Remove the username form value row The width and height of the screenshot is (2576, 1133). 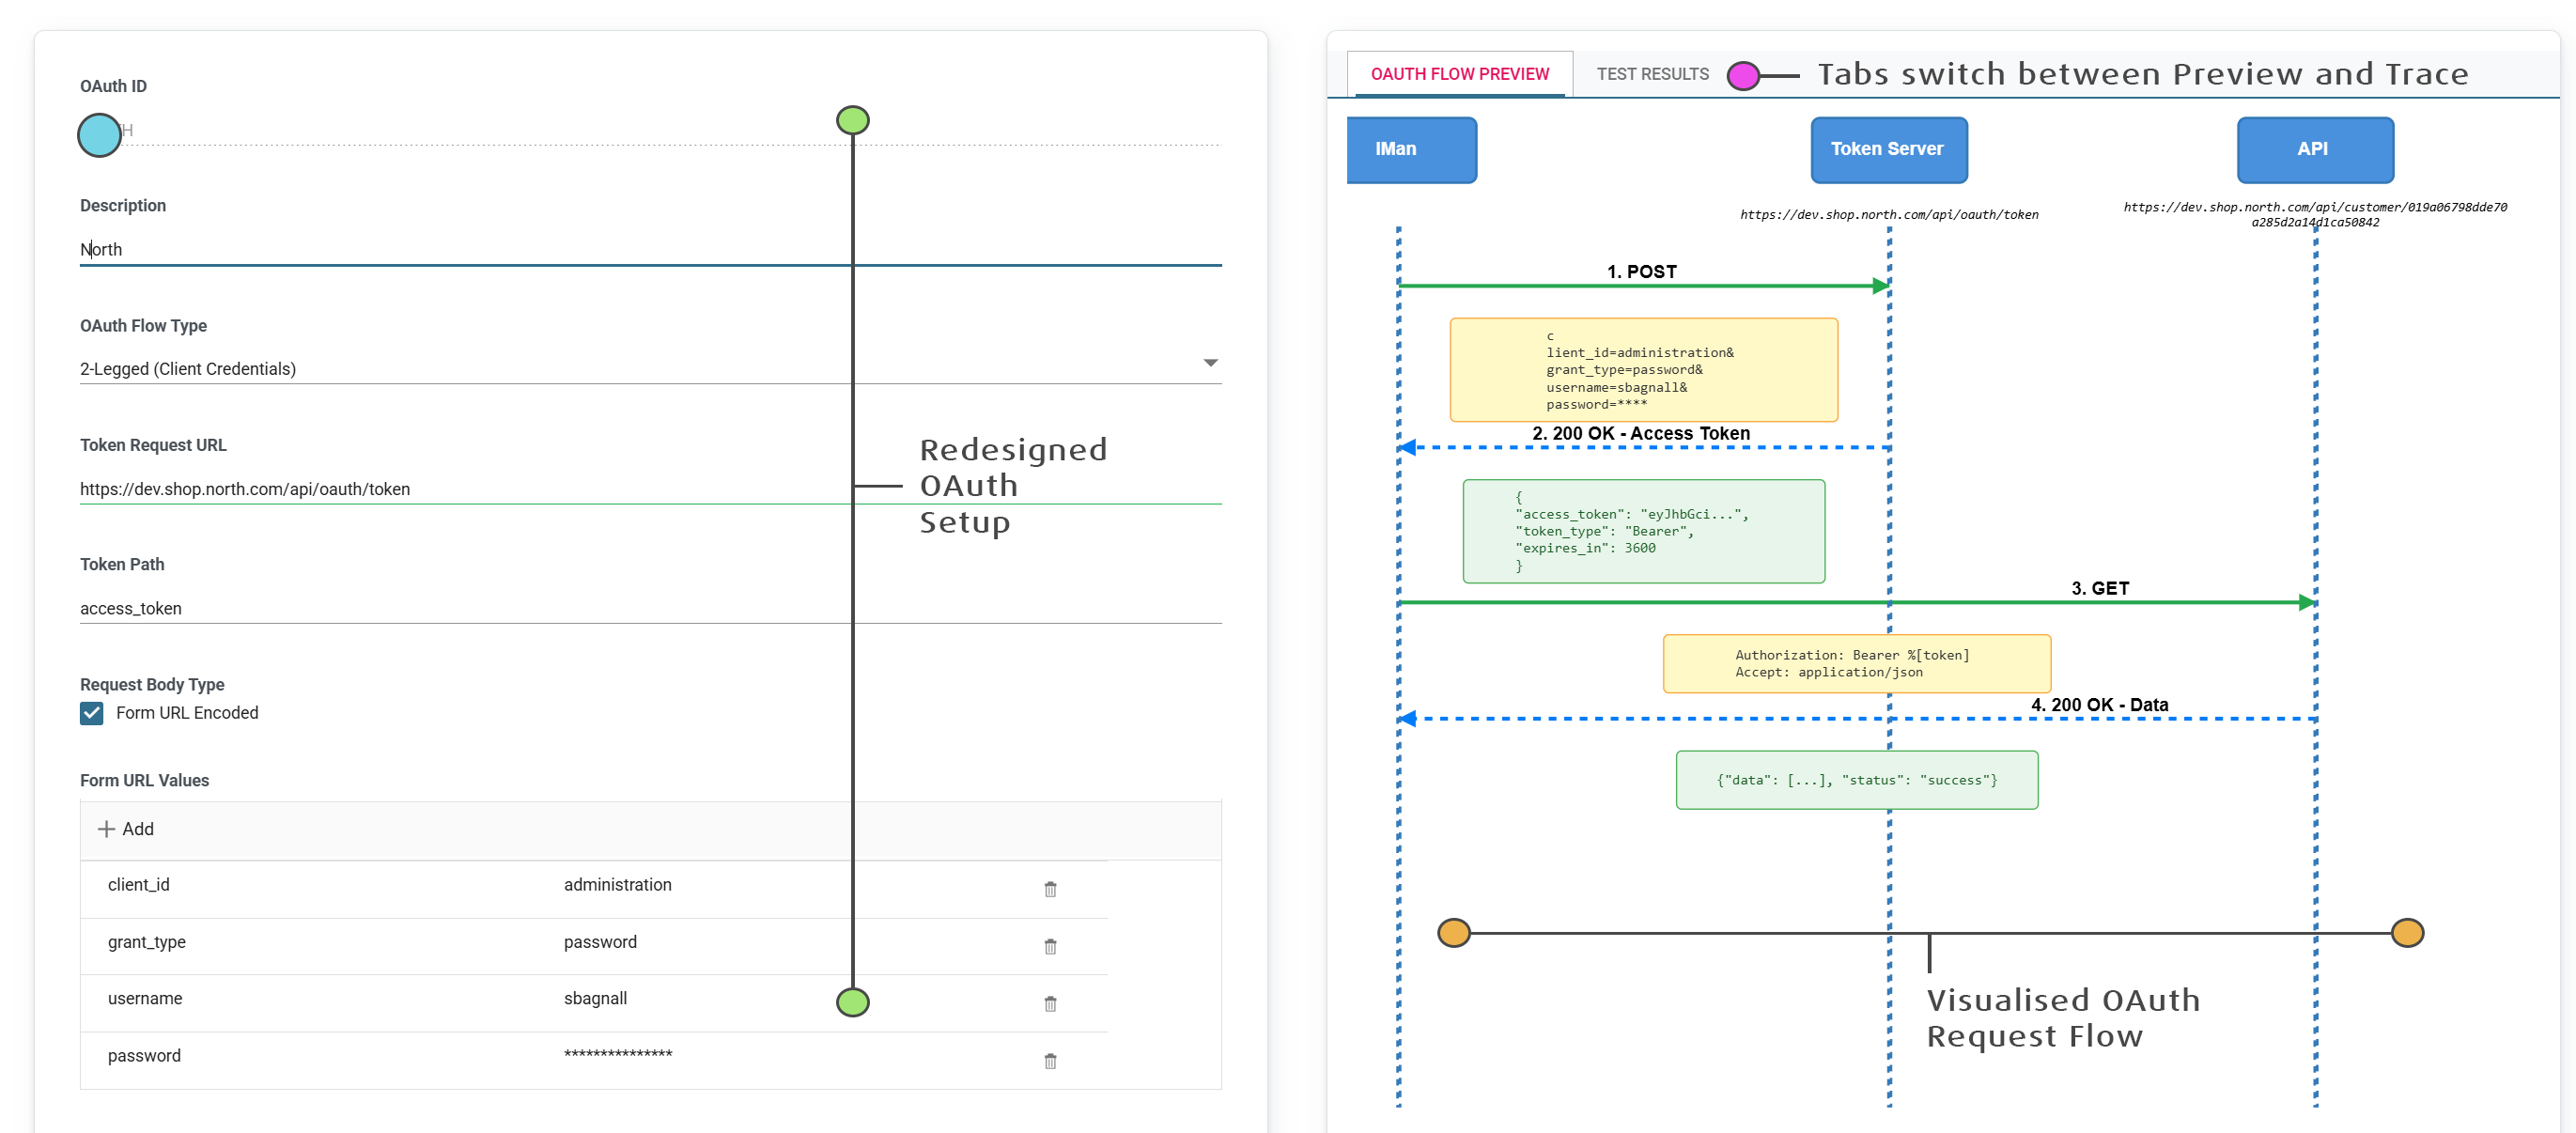point(1050,1003)
